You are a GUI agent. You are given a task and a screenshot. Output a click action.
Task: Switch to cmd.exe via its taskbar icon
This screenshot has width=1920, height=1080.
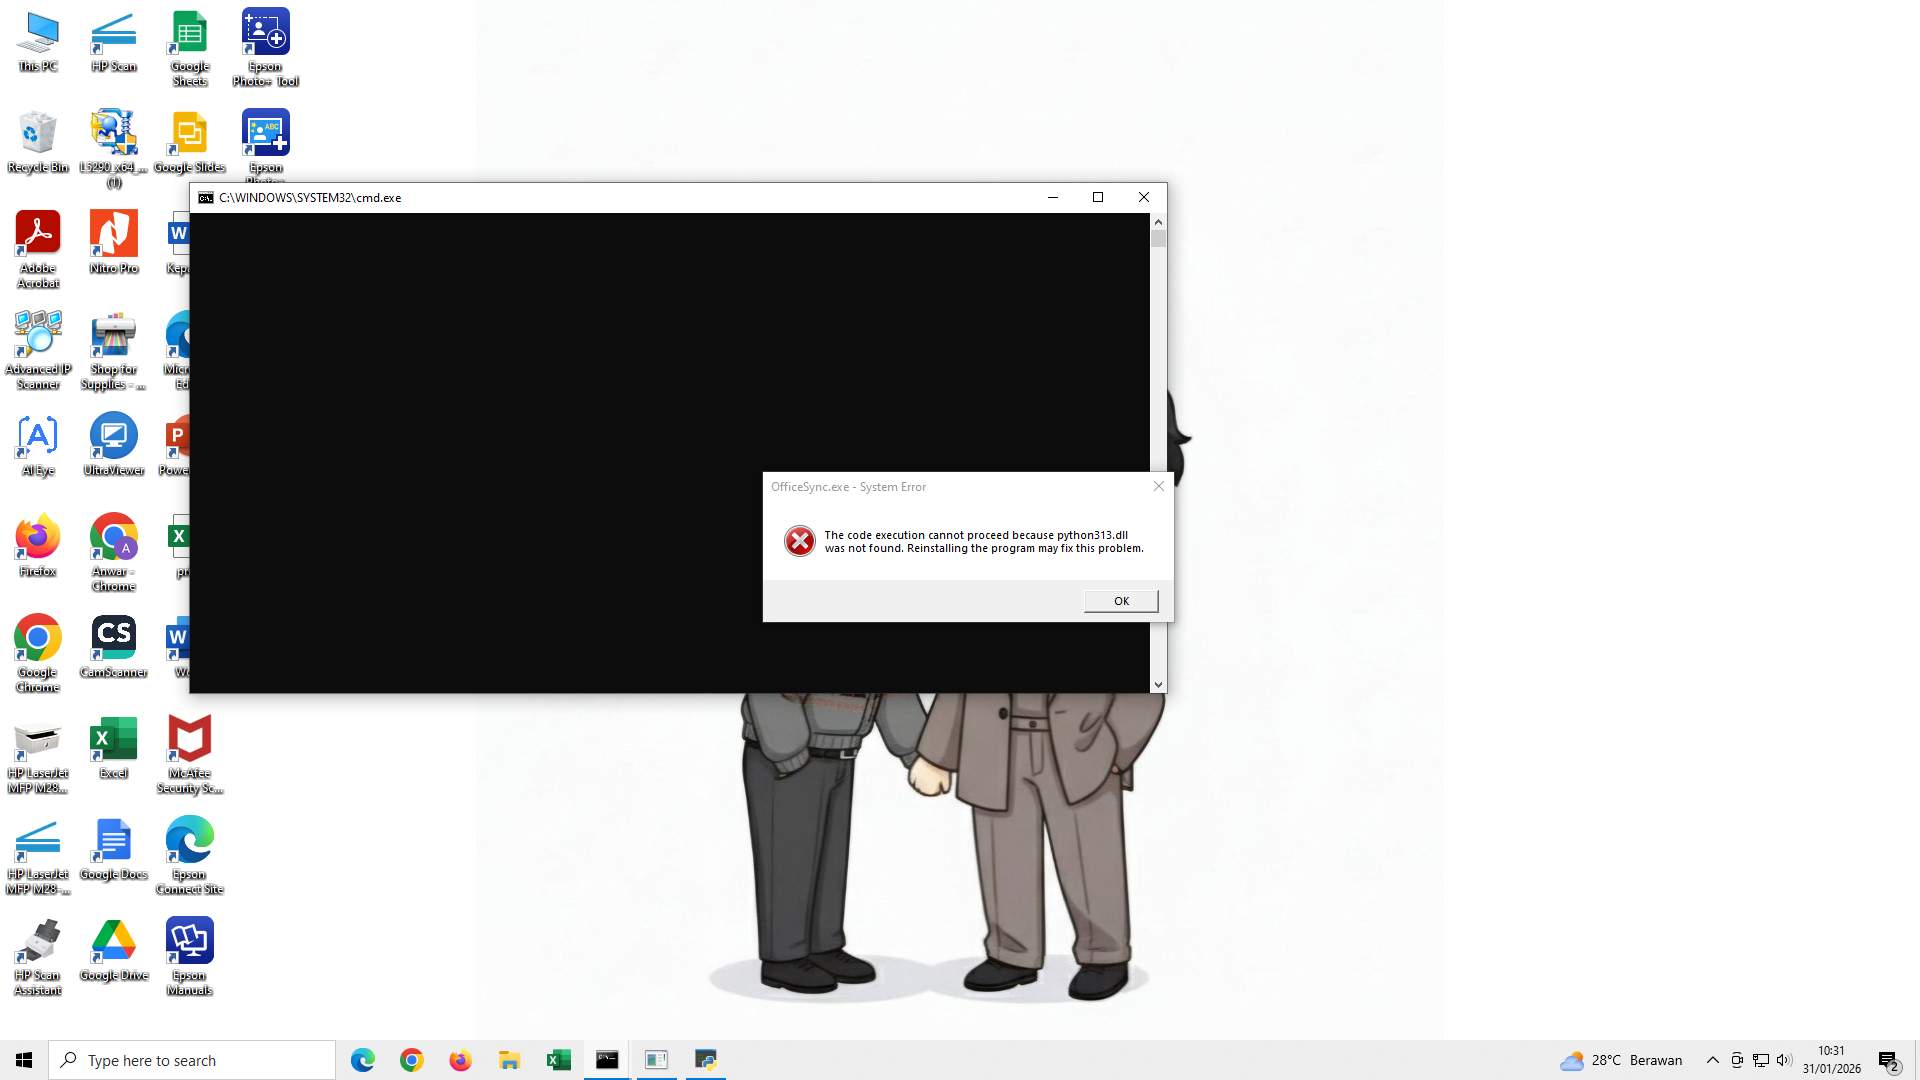606,1059
